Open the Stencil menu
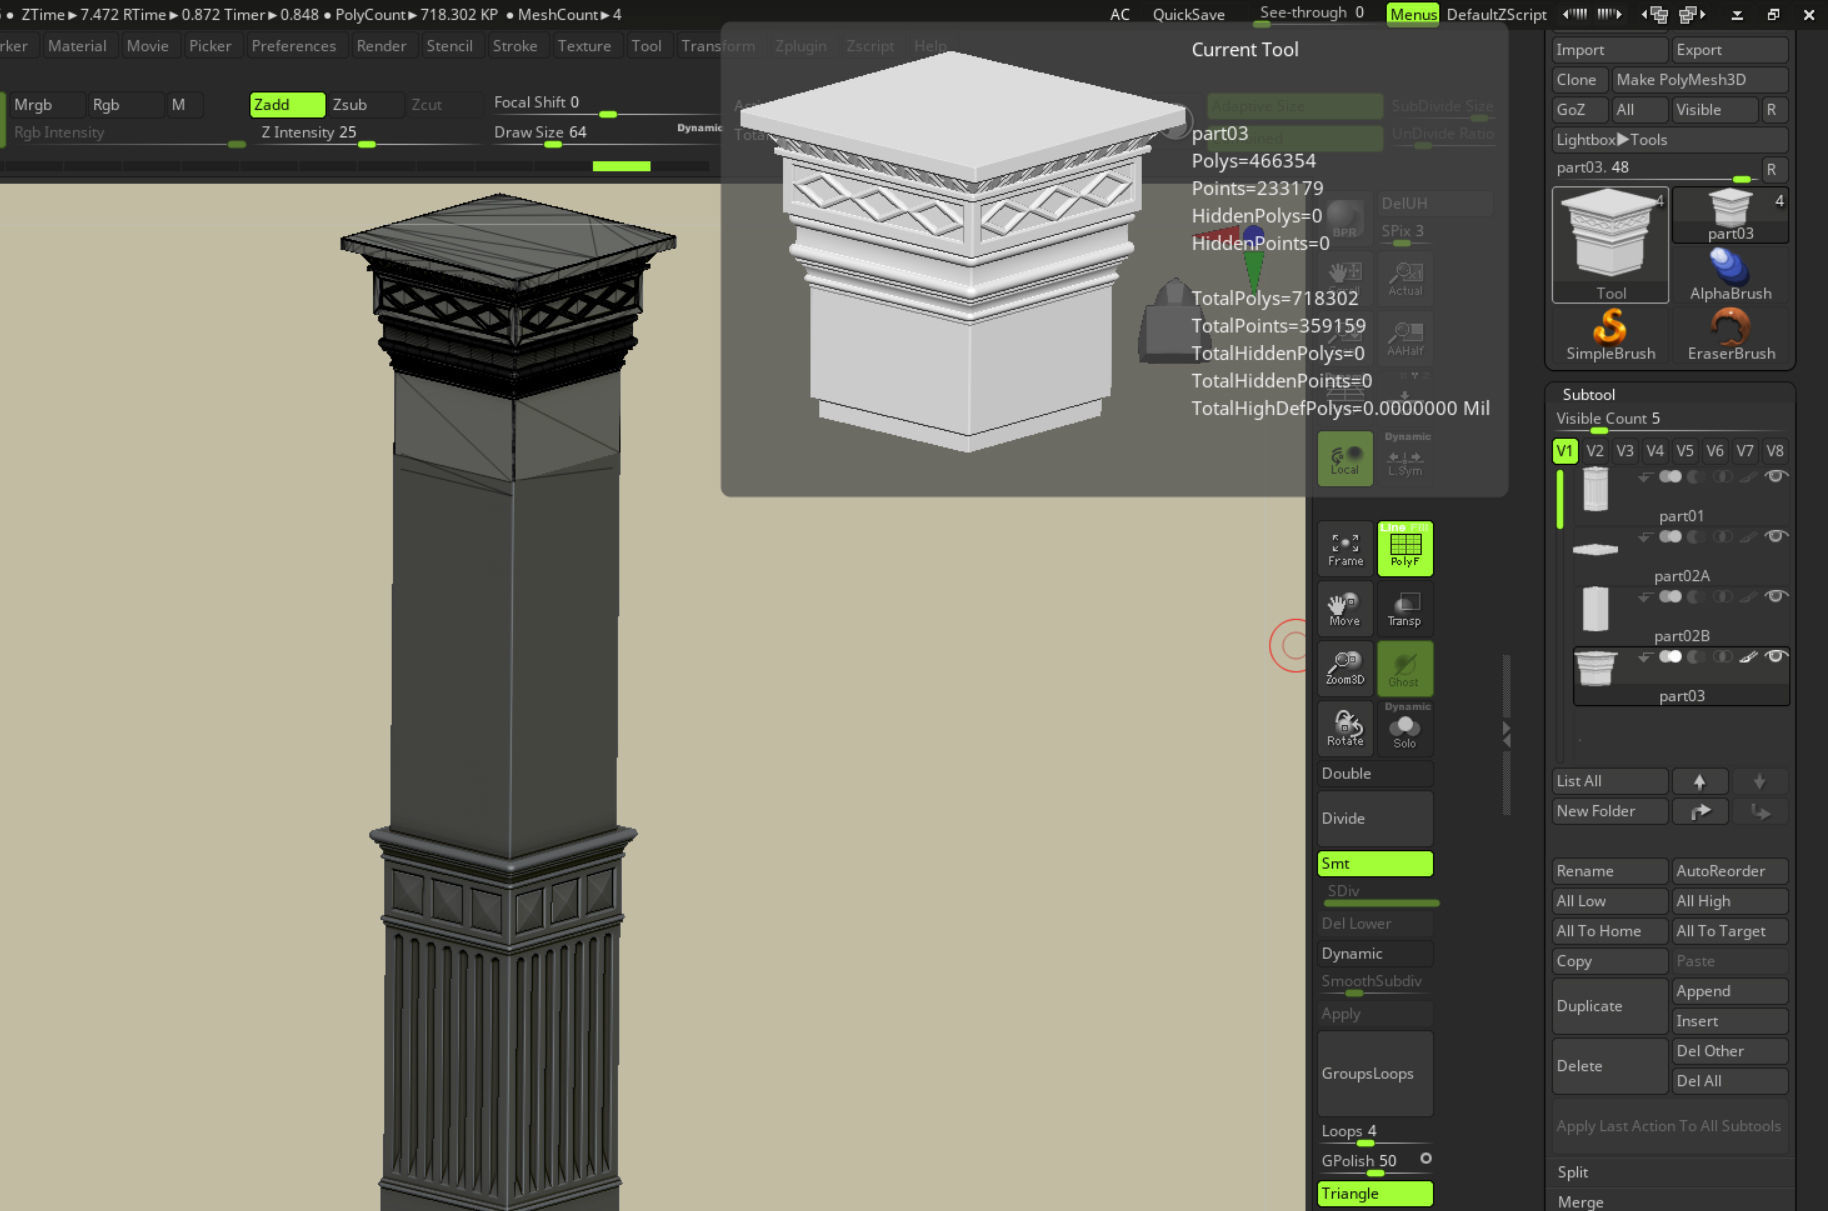The width and height of the screenshot is (1828, 1211). (x=449, y=46)
